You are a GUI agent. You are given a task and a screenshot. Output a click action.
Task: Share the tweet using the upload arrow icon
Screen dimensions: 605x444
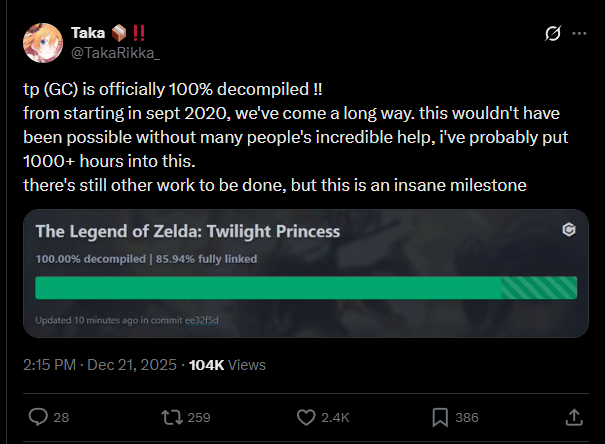click(x=574, y=417)
